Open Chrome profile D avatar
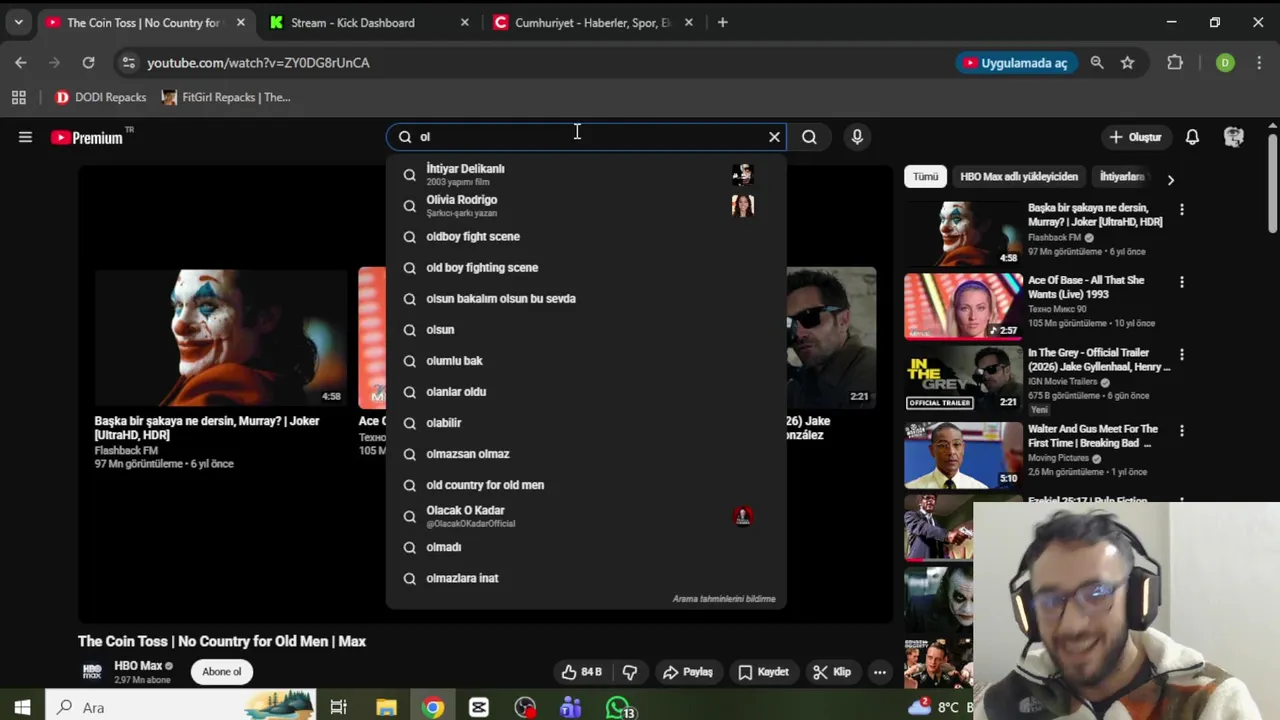 pyautogui.click(x=1225, y=62)
